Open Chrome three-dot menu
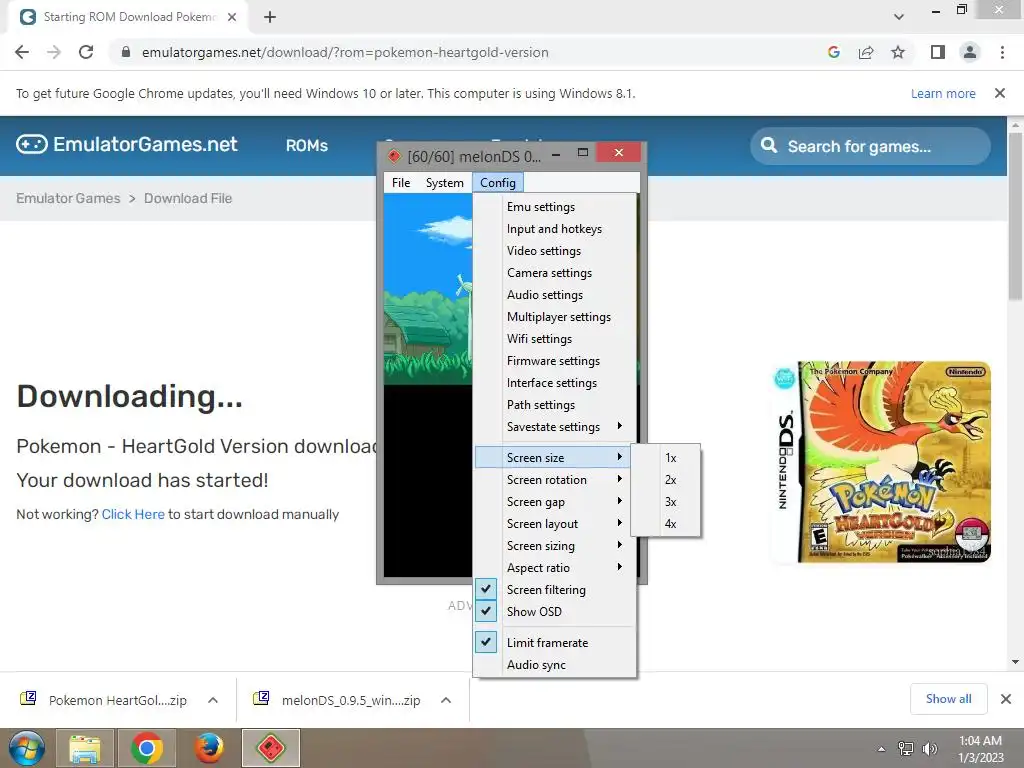Screen dimensions: 1024x768 click(1002, 52)
